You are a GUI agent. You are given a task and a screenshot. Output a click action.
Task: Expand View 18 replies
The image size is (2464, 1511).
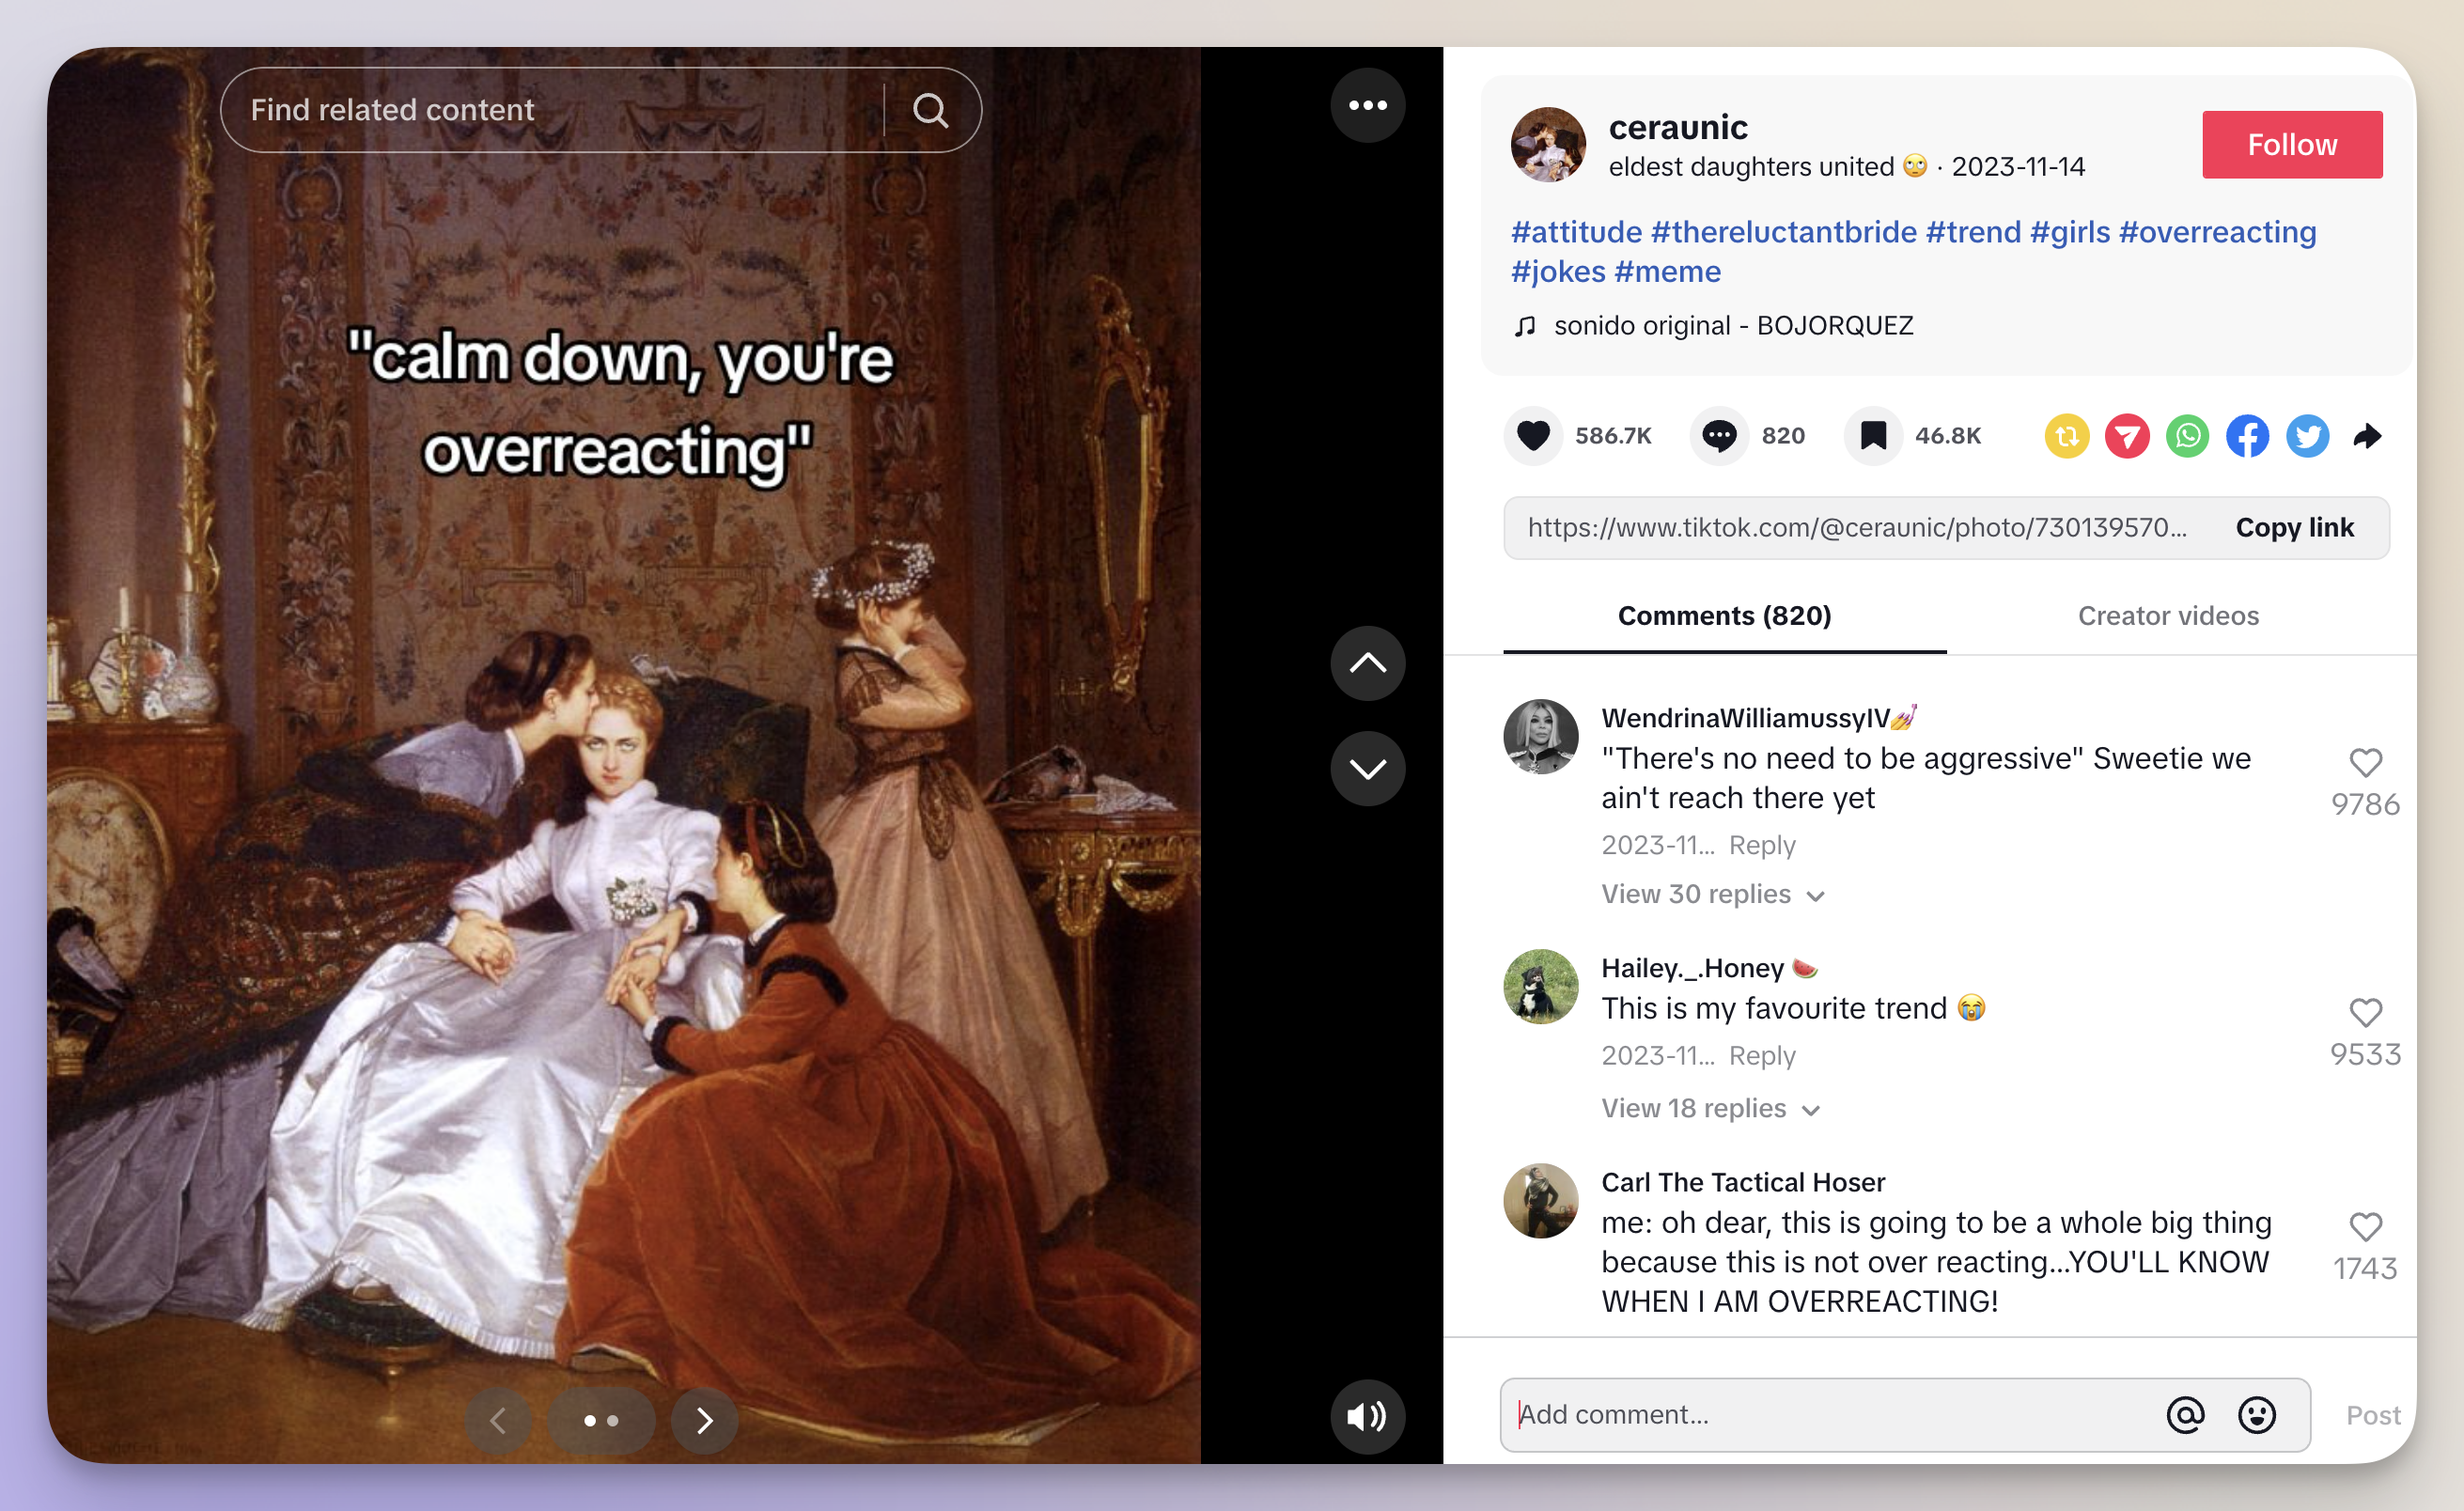pyautogui.click(x=1710, y=1108)
